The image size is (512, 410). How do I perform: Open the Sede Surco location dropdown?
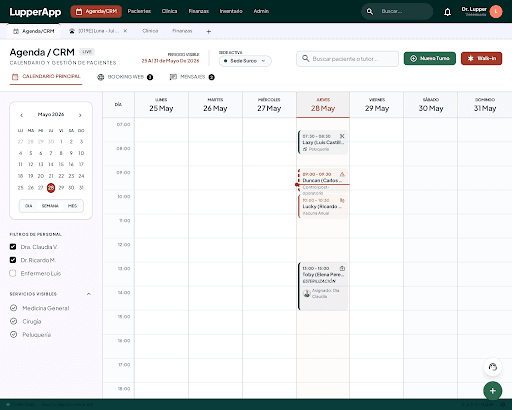[245, 61]
